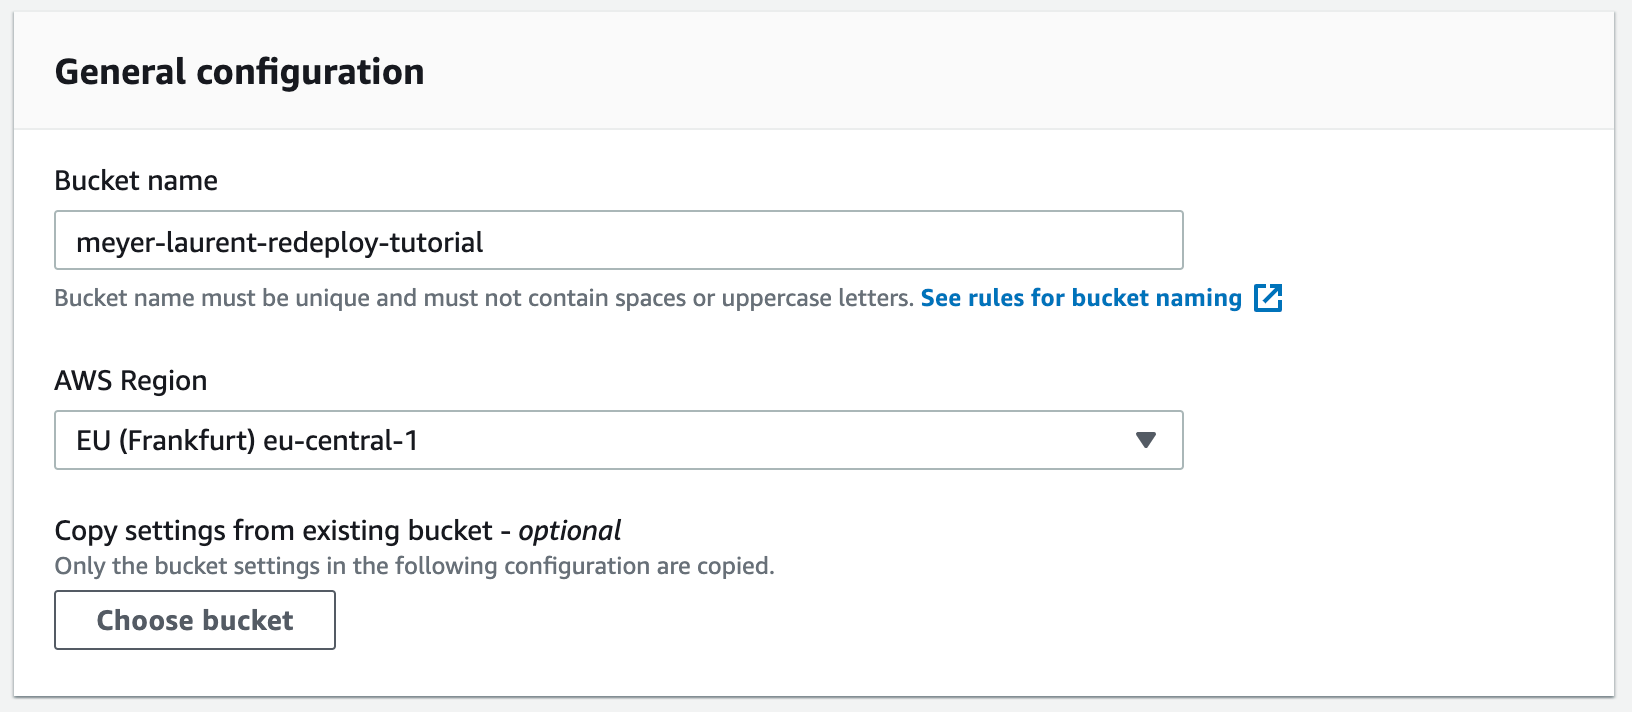Screen dimensions: 1632x712
Task: Click the eu-central-1 region code
Action: (341, 441)
